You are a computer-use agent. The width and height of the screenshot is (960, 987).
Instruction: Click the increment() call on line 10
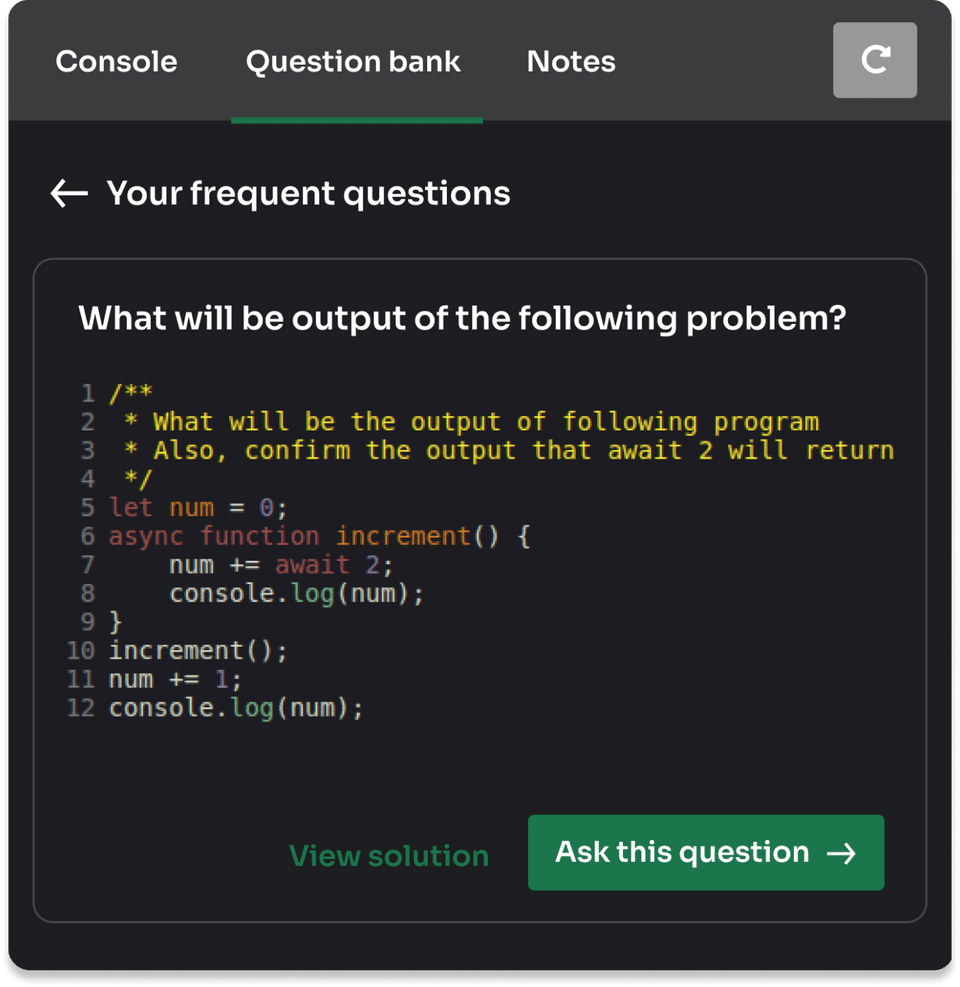click(198, 651)
